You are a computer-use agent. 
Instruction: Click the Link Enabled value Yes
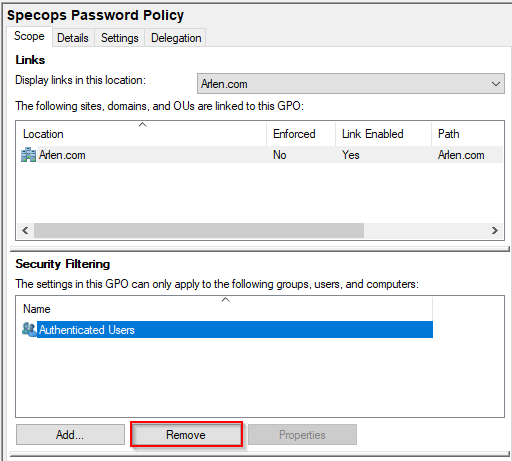coord(351,155)
